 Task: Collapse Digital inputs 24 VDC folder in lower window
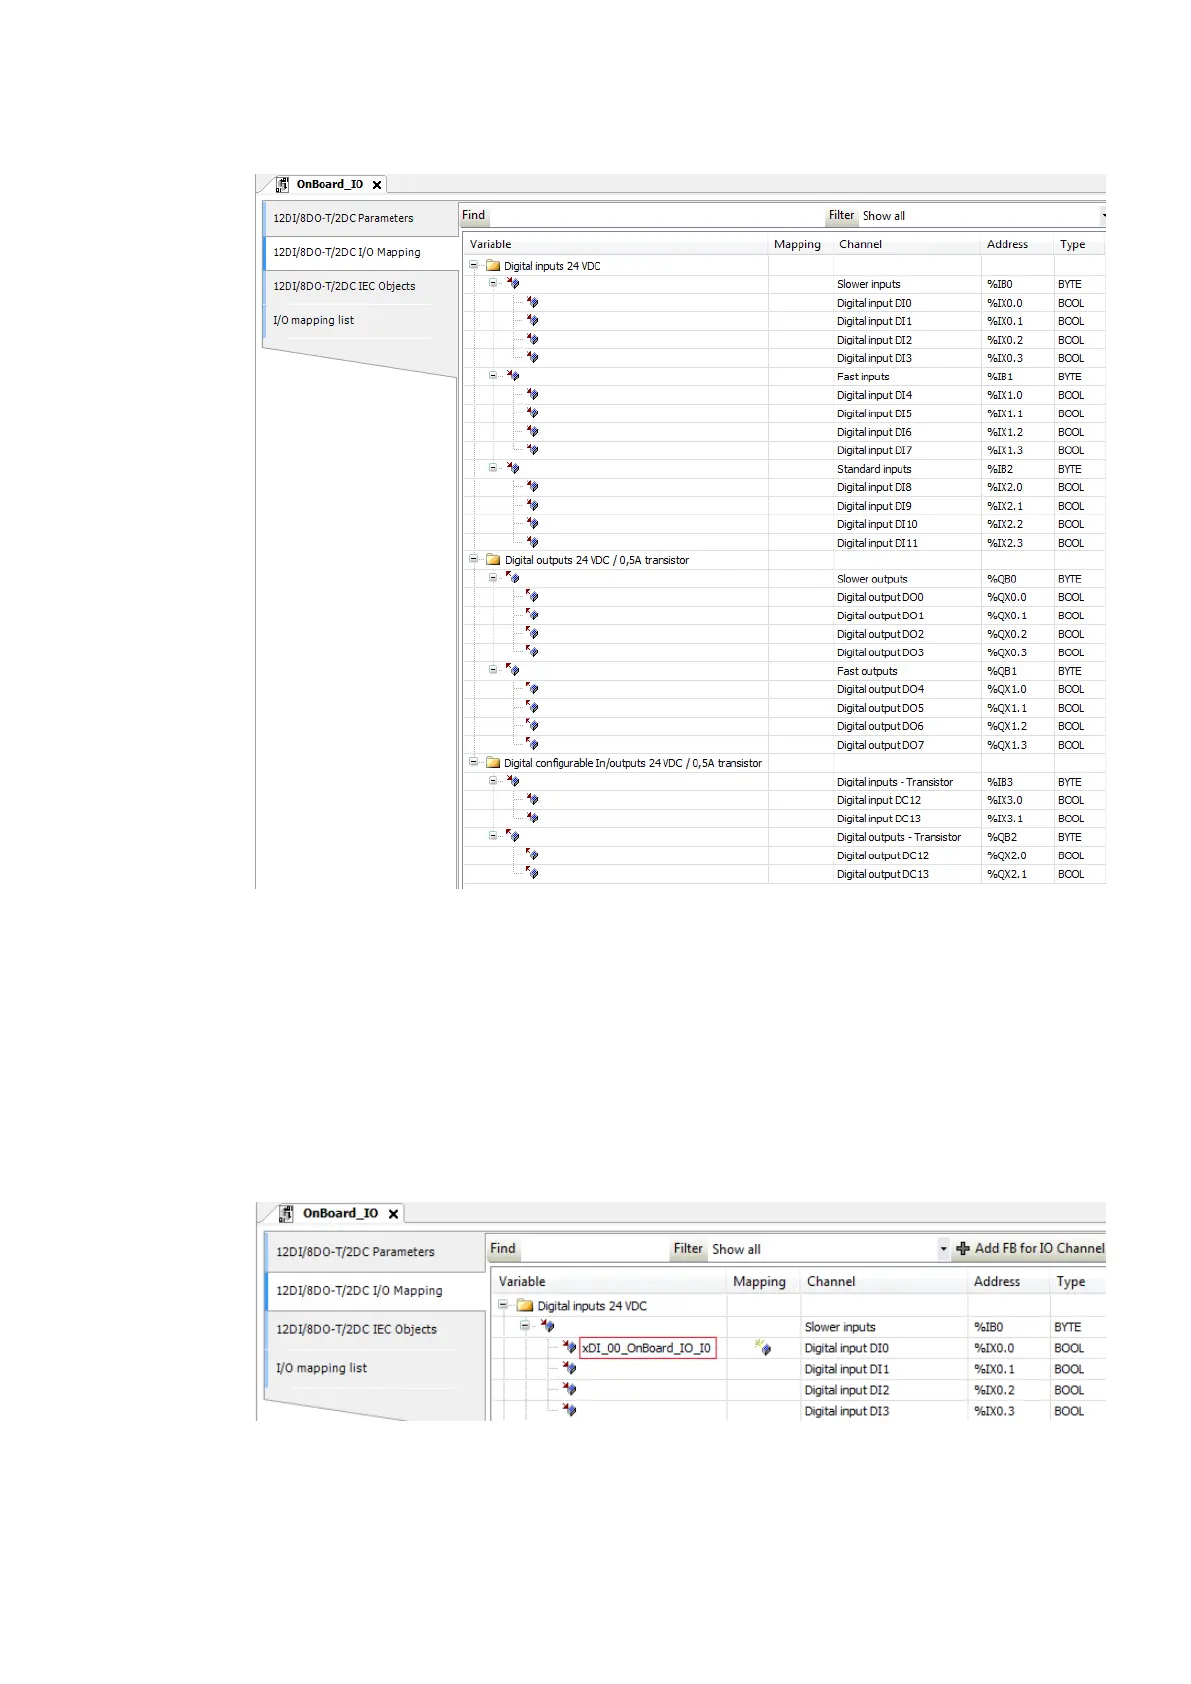pos(503,1305)
